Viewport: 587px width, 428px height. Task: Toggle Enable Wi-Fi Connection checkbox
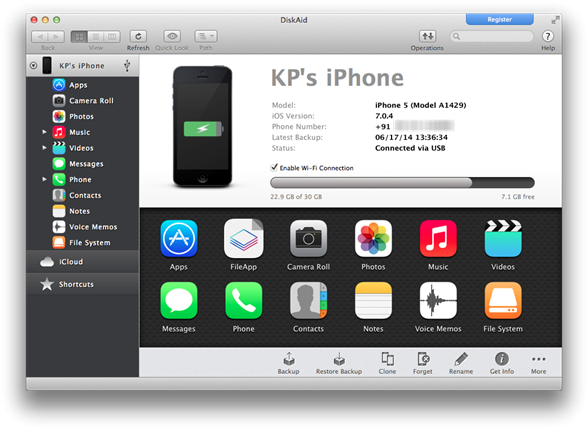point(274,167)
